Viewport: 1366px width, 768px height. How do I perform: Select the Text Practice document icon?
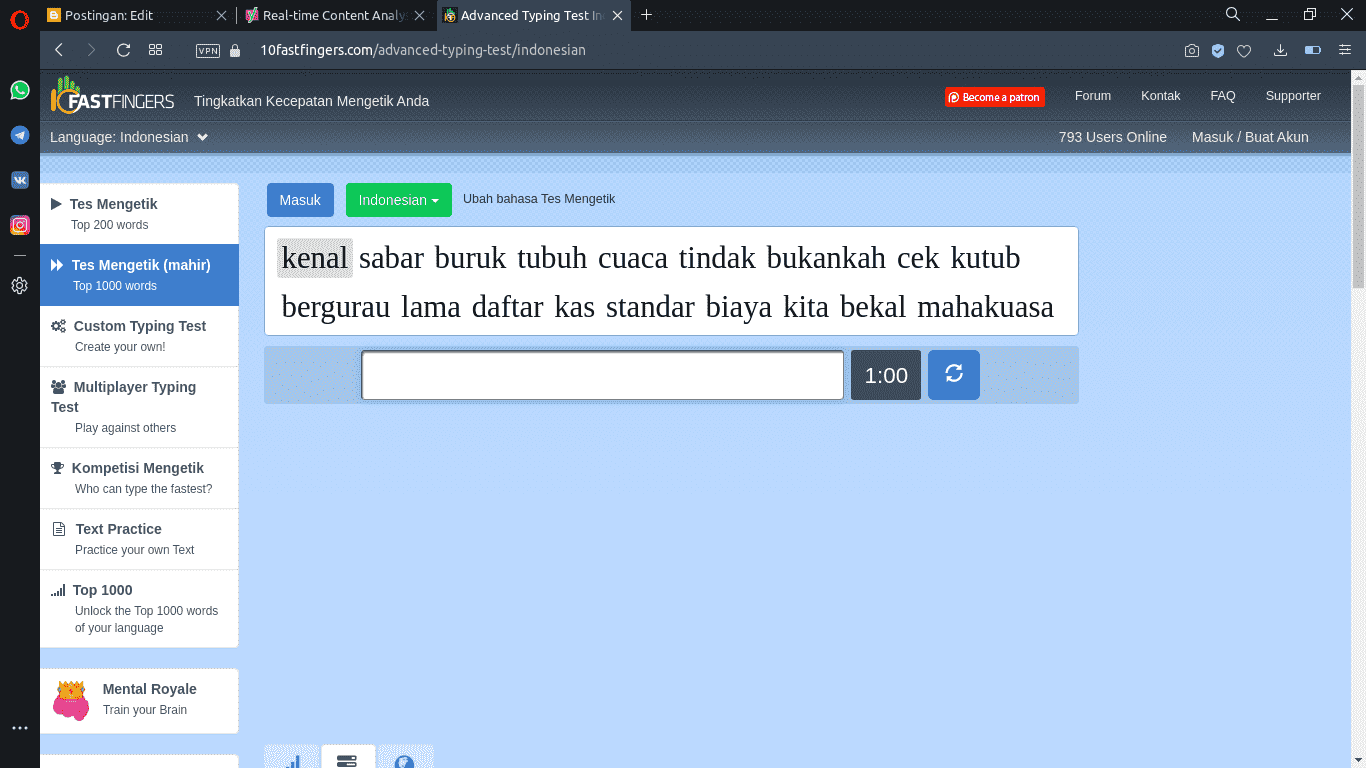59,529
